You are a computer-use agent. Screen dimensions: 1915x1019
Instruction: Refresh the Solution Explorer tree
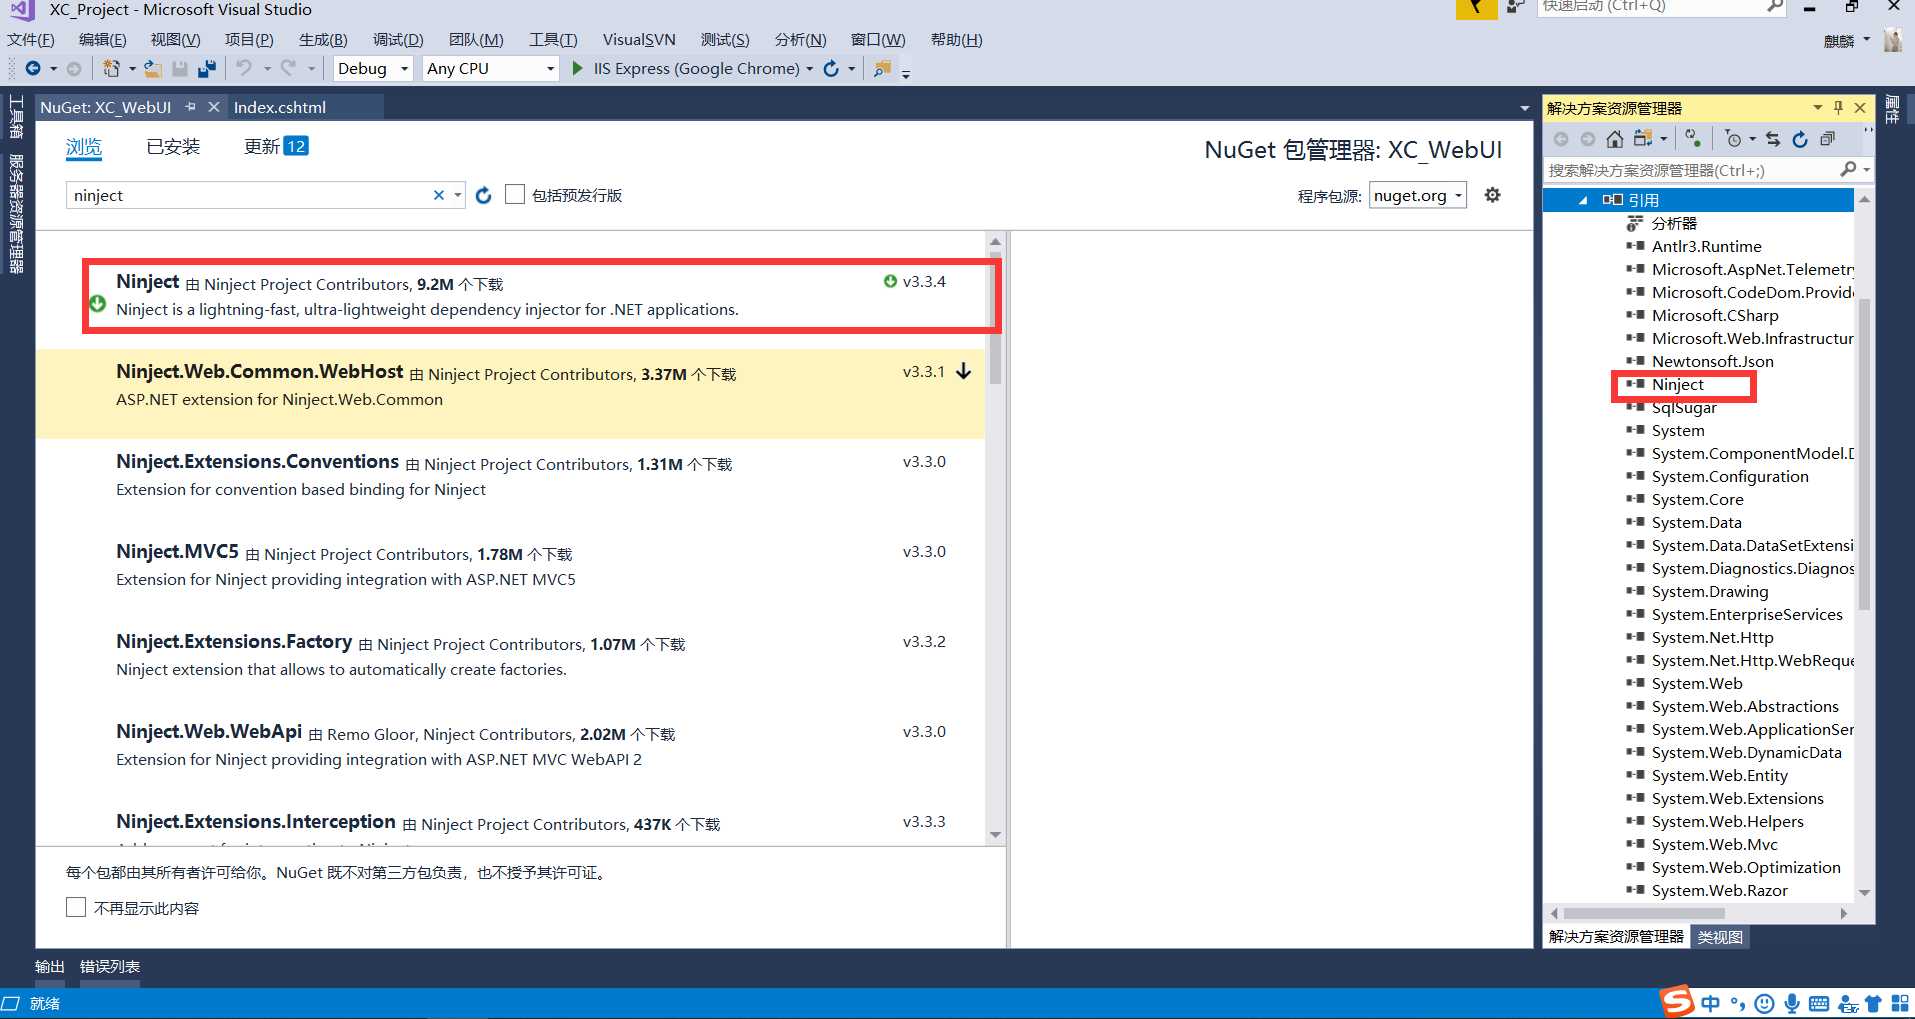tap(1800, 139)
